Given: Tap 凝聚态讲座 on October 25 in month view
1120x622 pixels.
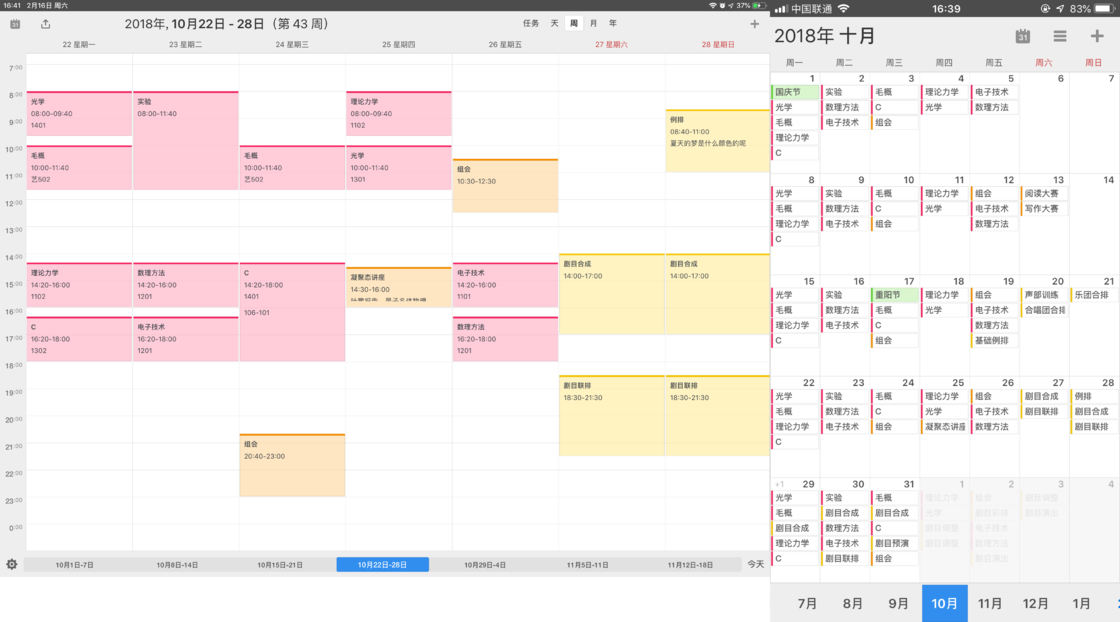Looking at the screenshot, I should tap(944, 427).
